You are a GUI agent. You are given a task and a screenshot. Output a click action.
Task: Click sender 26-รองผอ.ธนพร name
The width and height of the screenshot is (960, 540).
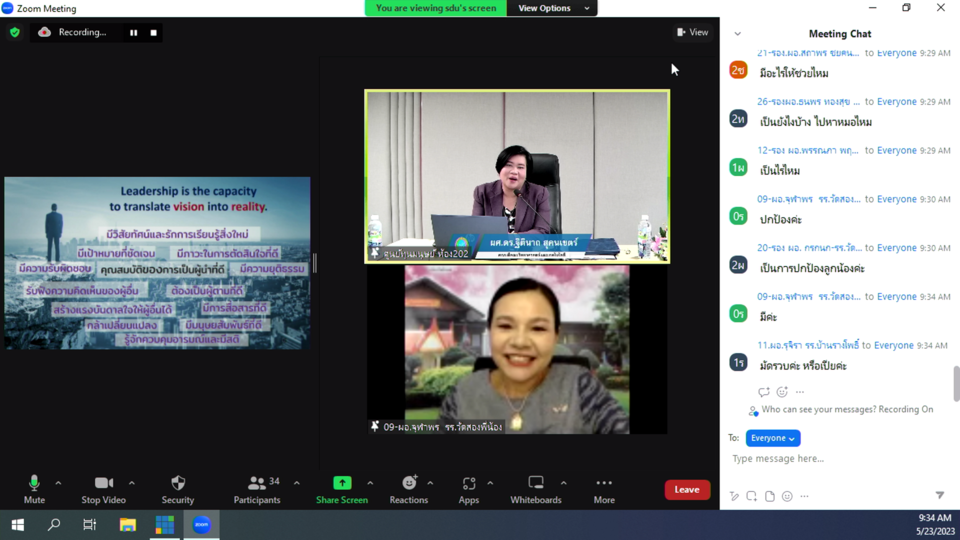point(808,102)
